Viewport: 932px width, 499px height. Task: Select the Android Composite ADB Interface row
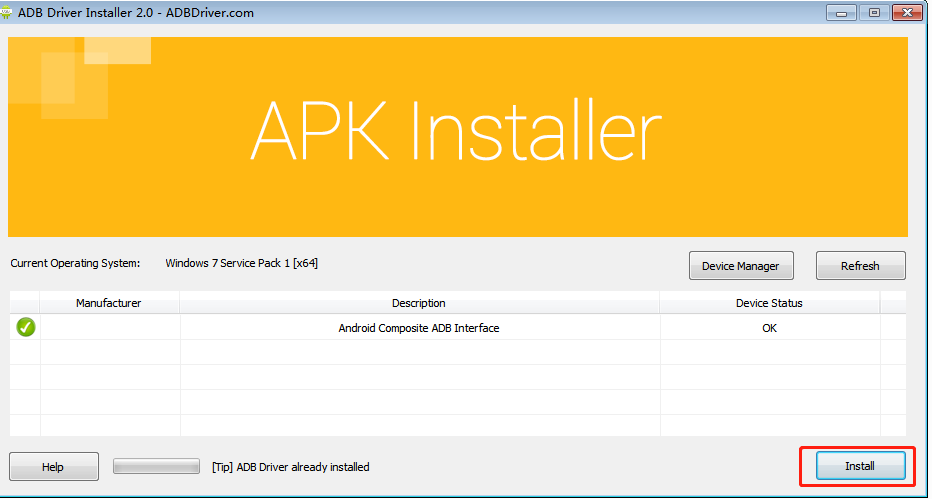pyautogui.click(x=458, y=327)
